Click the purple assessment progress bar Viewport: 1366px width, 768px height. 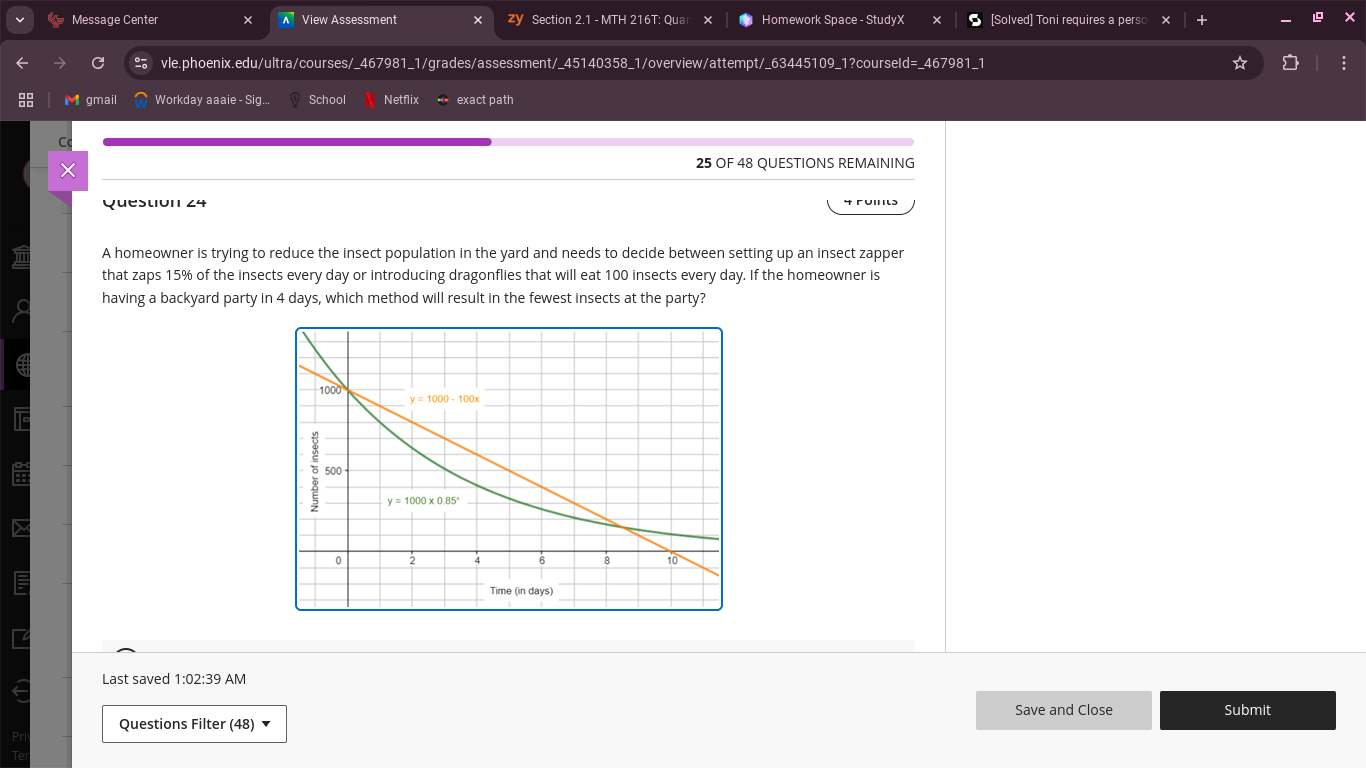tap(508, 142)
